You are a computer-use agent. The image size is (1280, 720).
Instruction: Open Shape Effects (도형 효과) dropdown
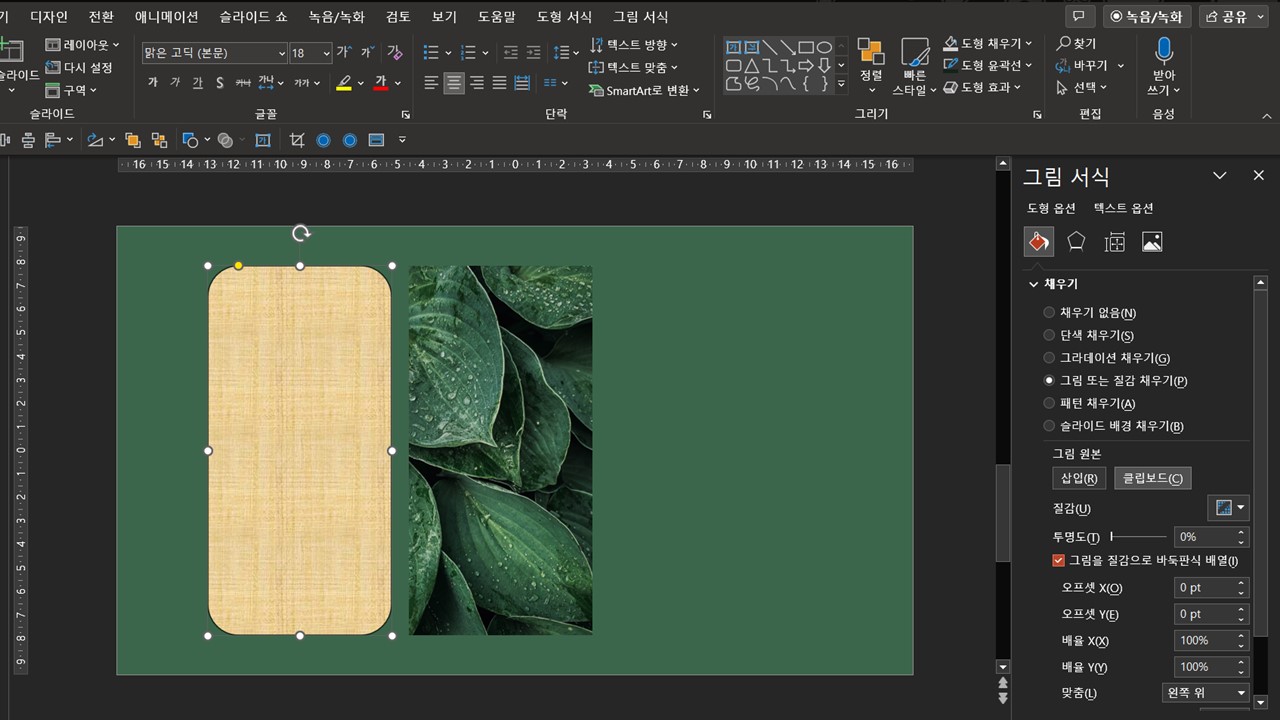coord(982,88)
